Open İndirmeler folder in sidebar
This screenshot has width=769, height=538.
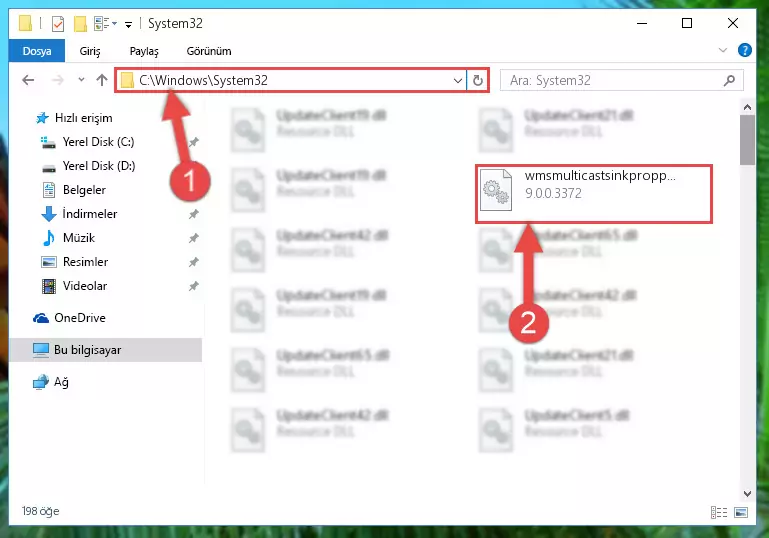tap(90, 214)
